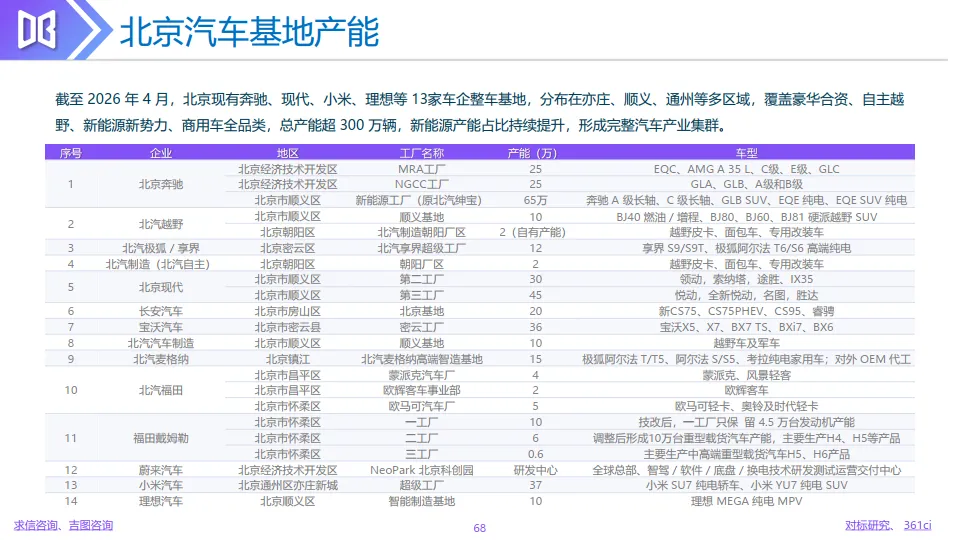Click the 蒙派克、风景轻客 cell
The image size is (960, 540).
coord(746,375)
